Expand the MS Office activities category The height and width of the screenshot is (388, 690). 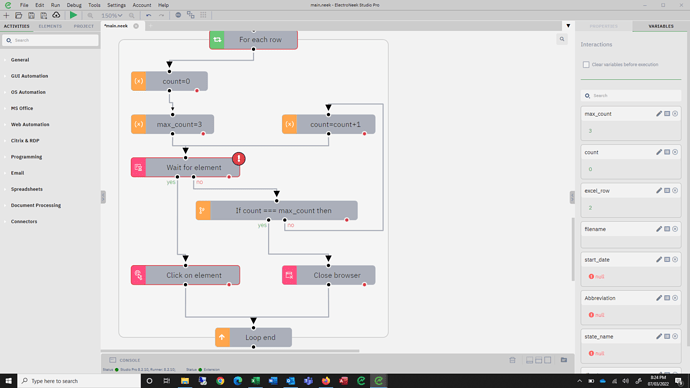22,108
